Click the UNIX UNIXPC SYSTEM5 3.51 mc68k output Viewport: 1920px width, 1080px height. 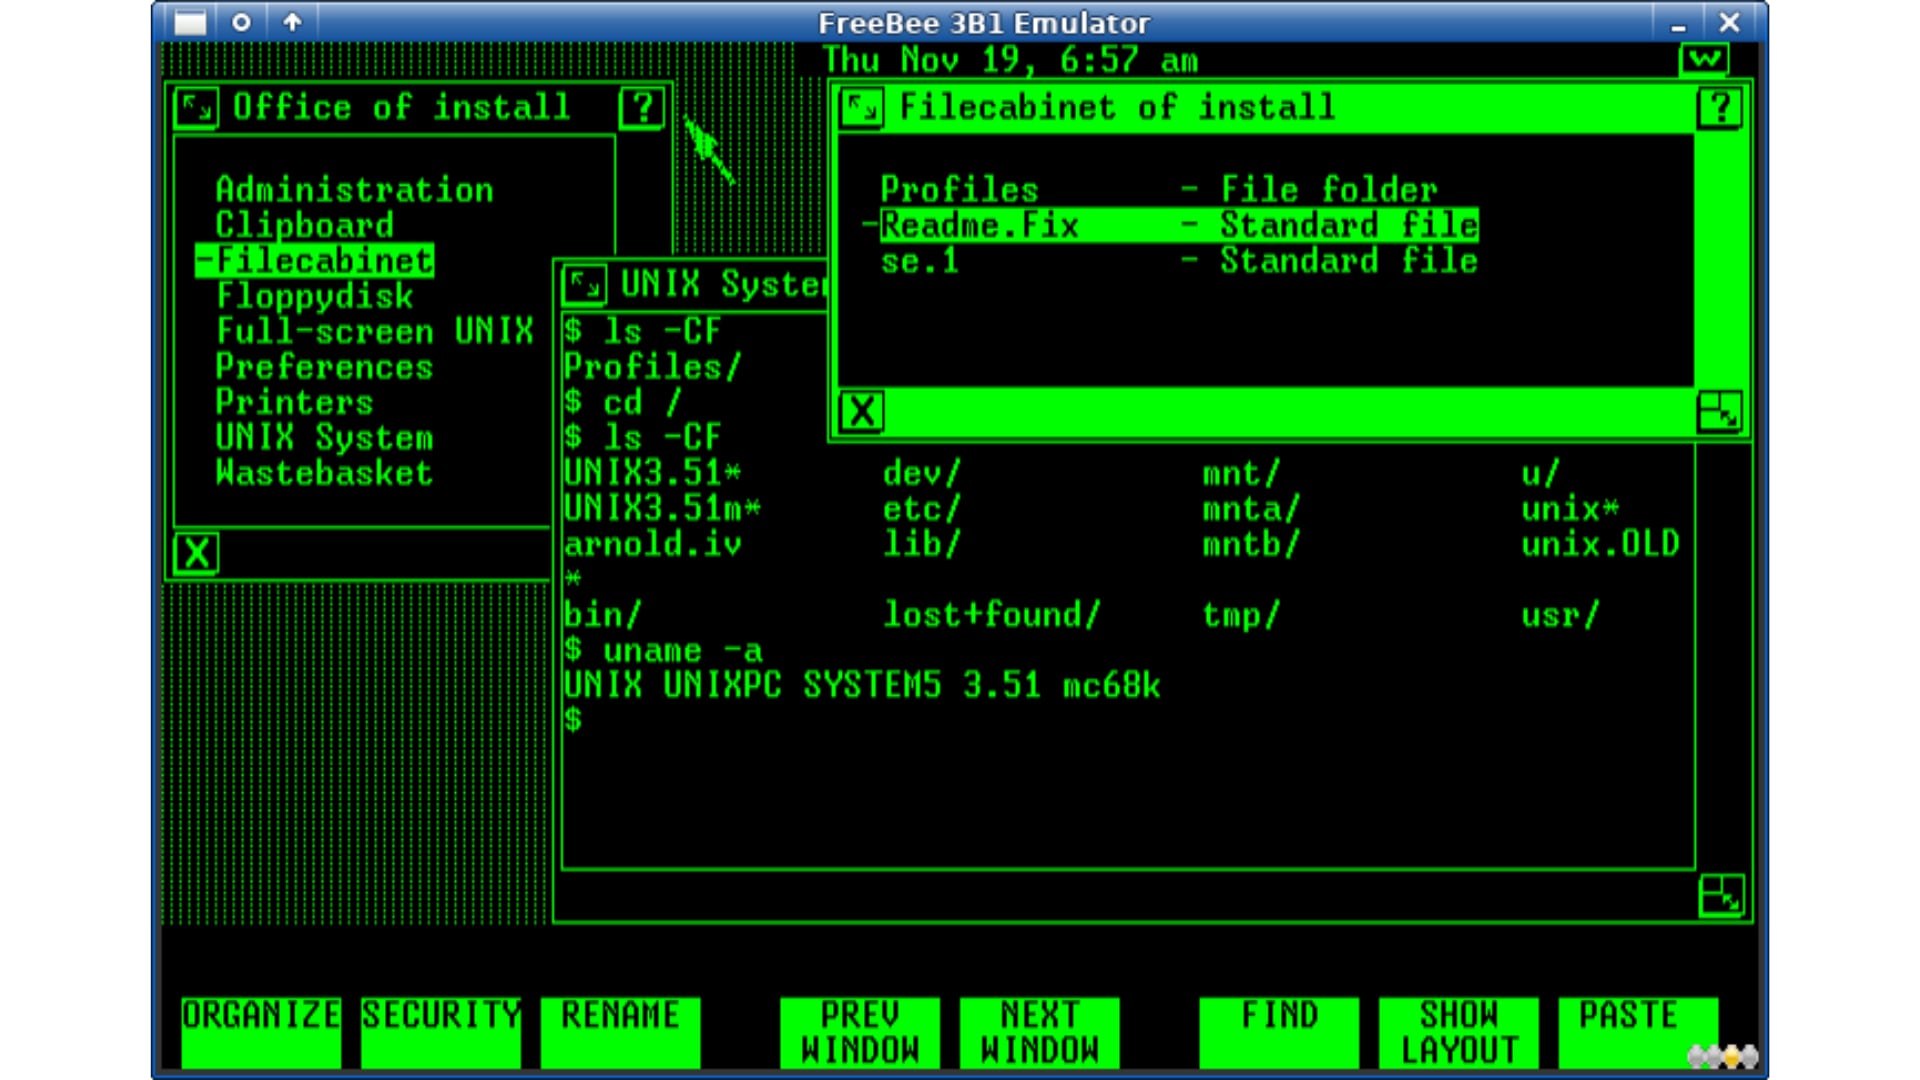tap(862, 686)
